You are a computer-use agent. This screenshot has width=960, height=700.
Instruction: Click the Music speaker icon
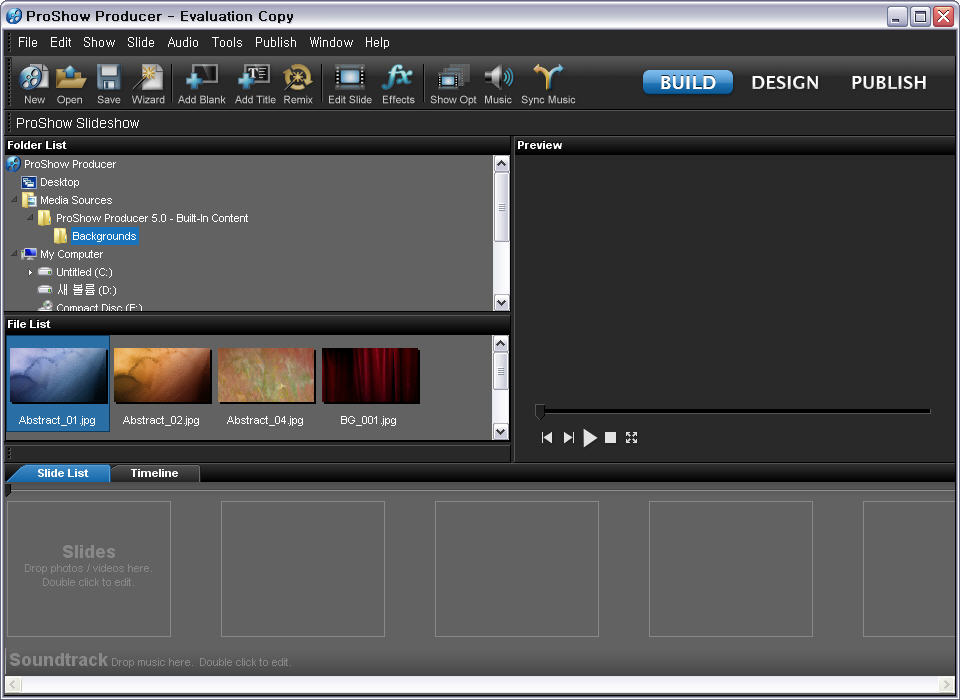tap(498, 84)
